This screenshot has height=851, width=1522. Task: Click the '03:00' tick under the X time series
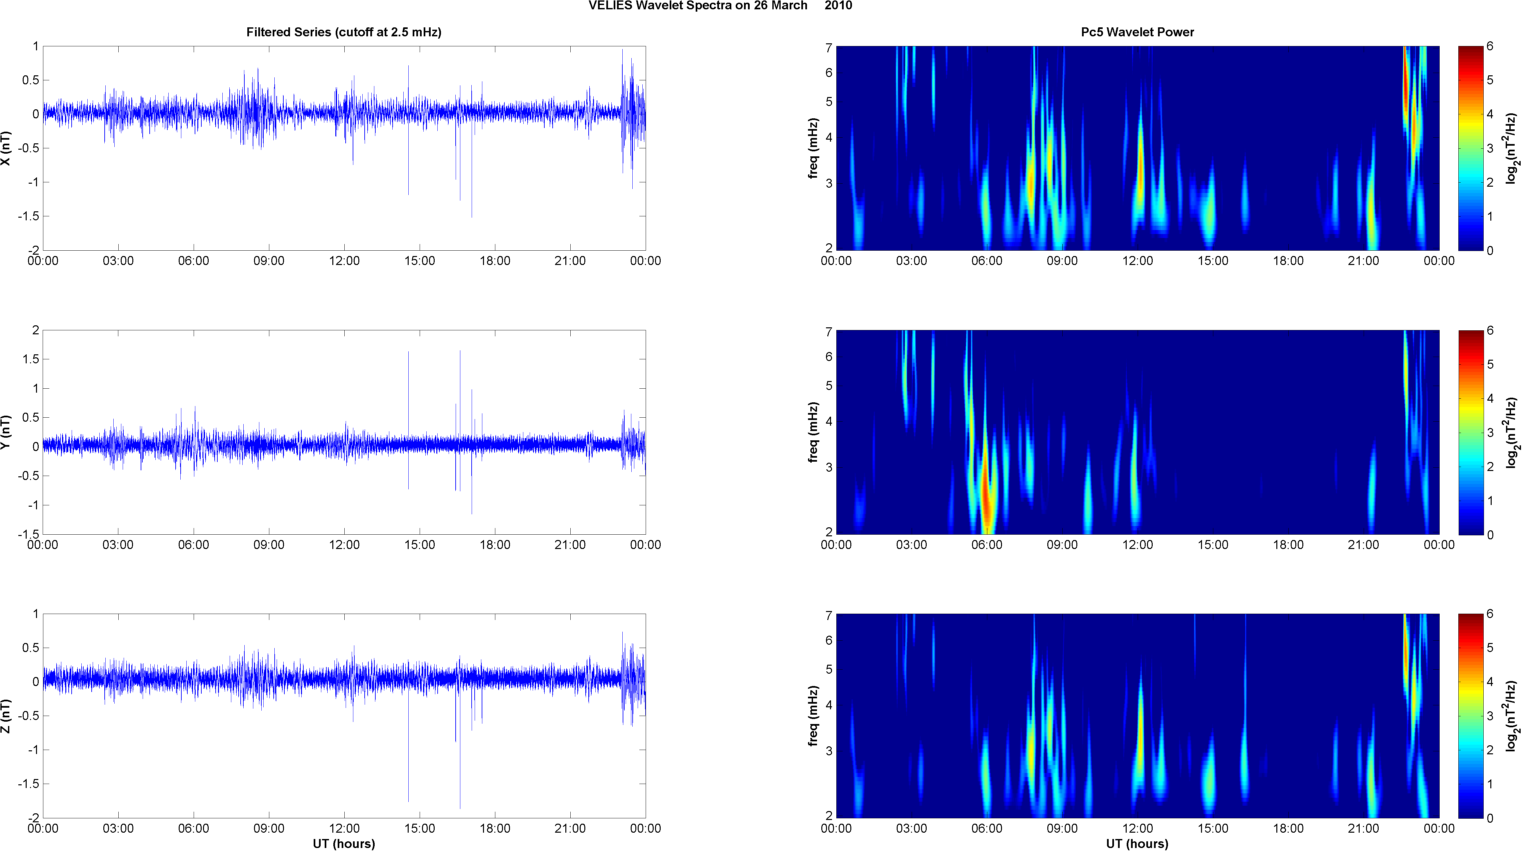click(118, 261)
